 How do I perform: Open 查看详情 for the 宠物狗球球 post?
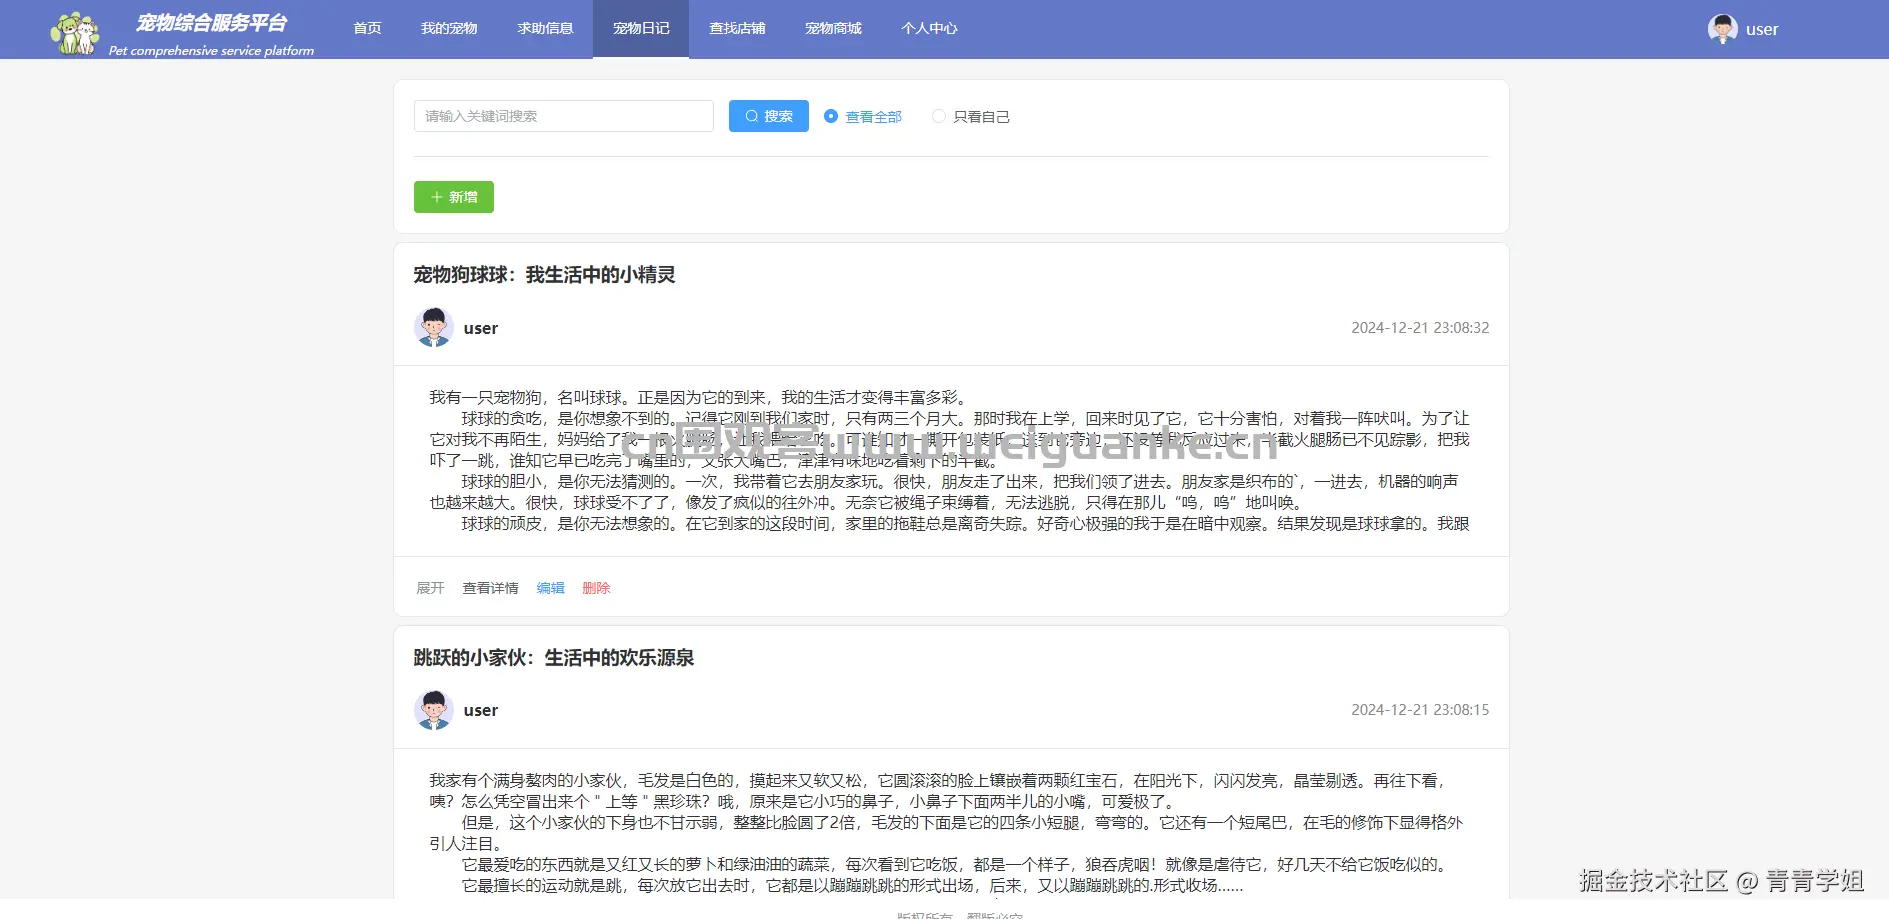tap(490, 588)
